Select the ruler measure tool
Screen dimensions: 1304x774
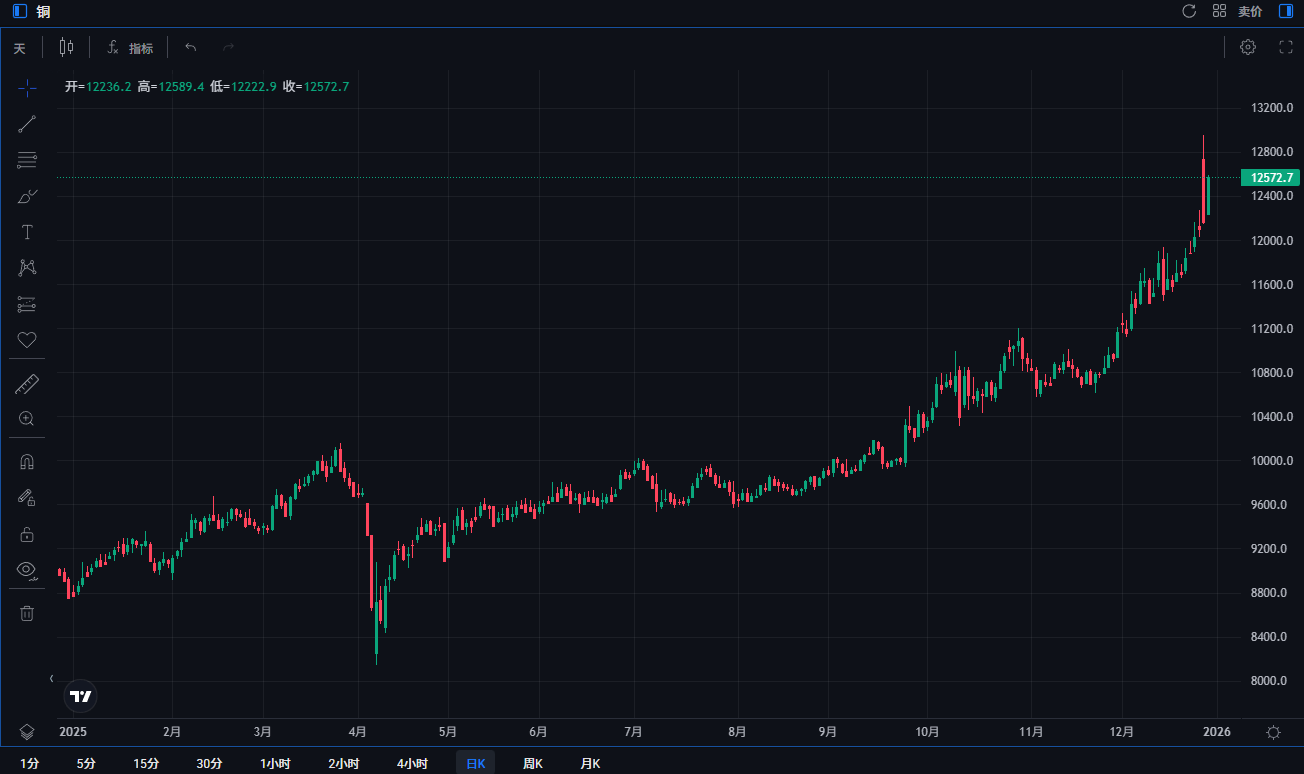pyautogui.click(x=27, y=384)
